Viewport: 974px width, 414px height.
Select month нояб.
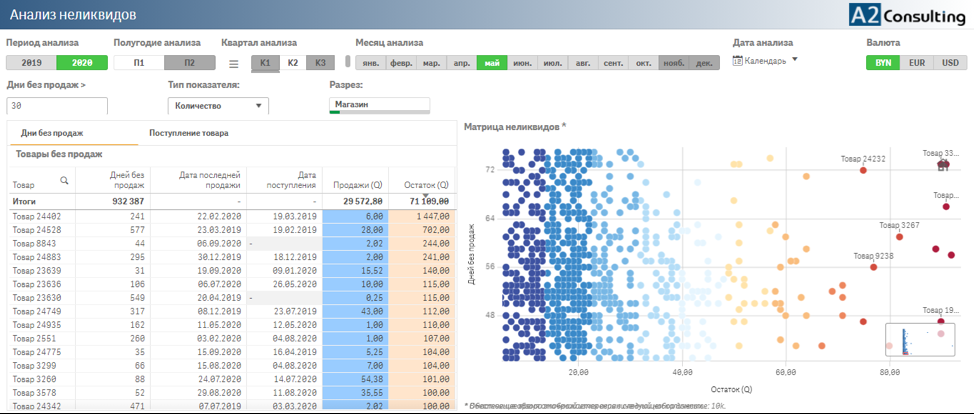[x=675, y=63]
